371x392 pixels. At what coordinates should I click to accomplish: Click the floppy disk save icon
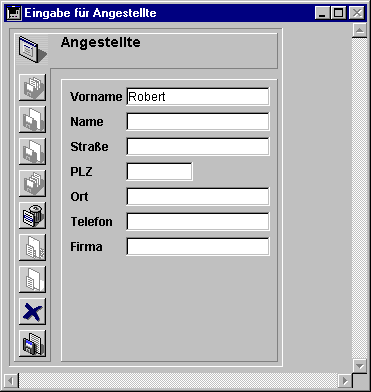32,343
